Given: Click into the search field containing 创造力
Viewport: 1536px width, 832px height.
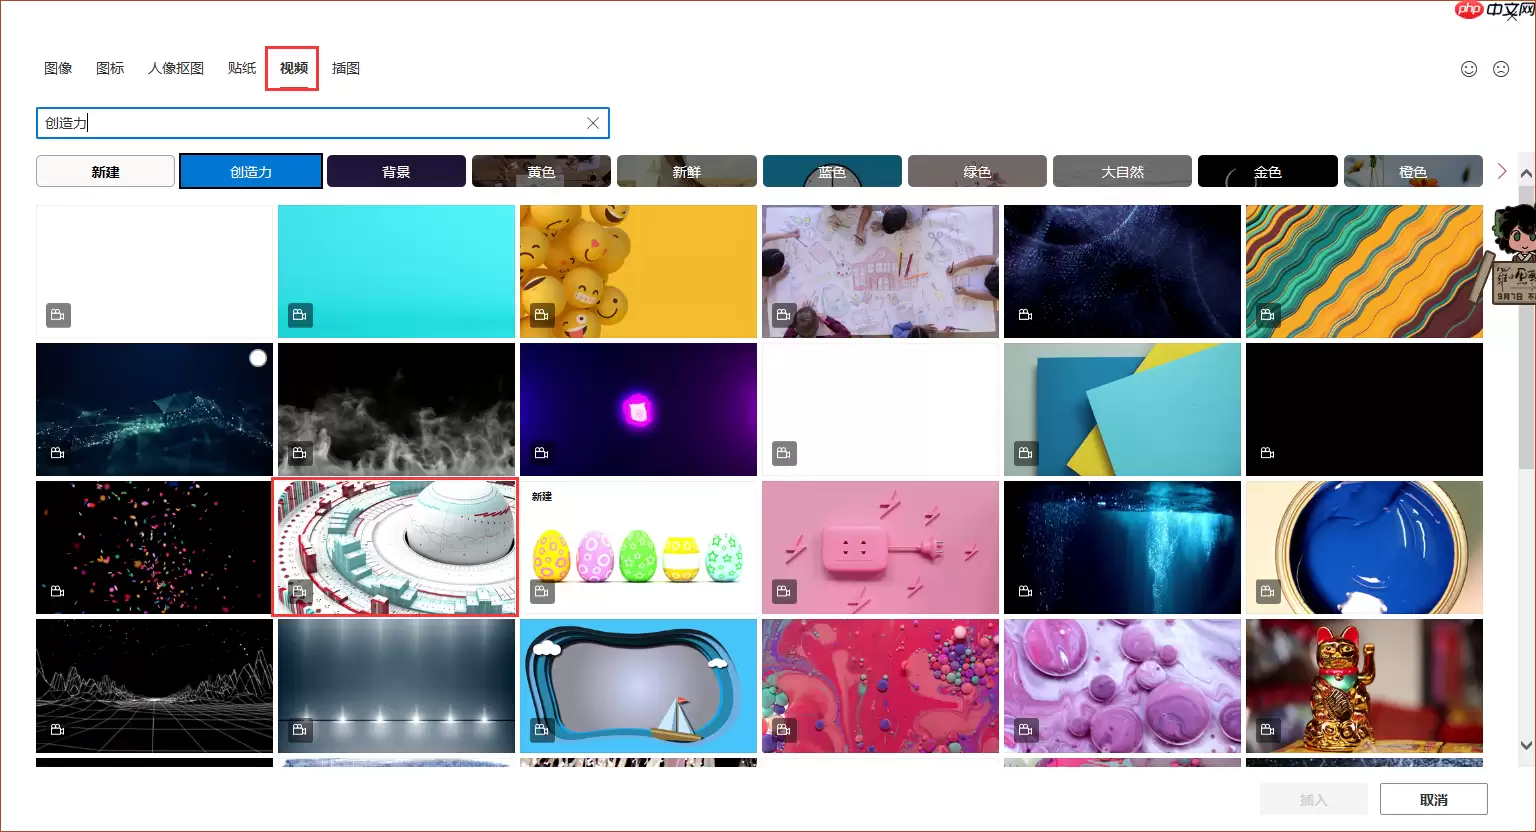Looking at the screenshot, I should [322, 123].
